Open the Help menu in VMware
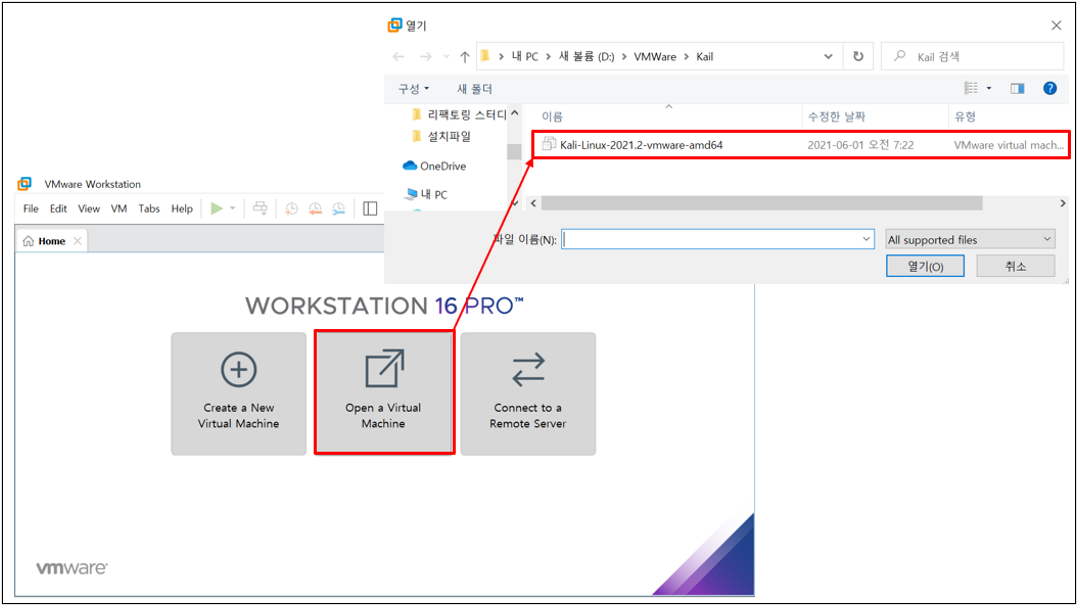 (x=182, y=209)
